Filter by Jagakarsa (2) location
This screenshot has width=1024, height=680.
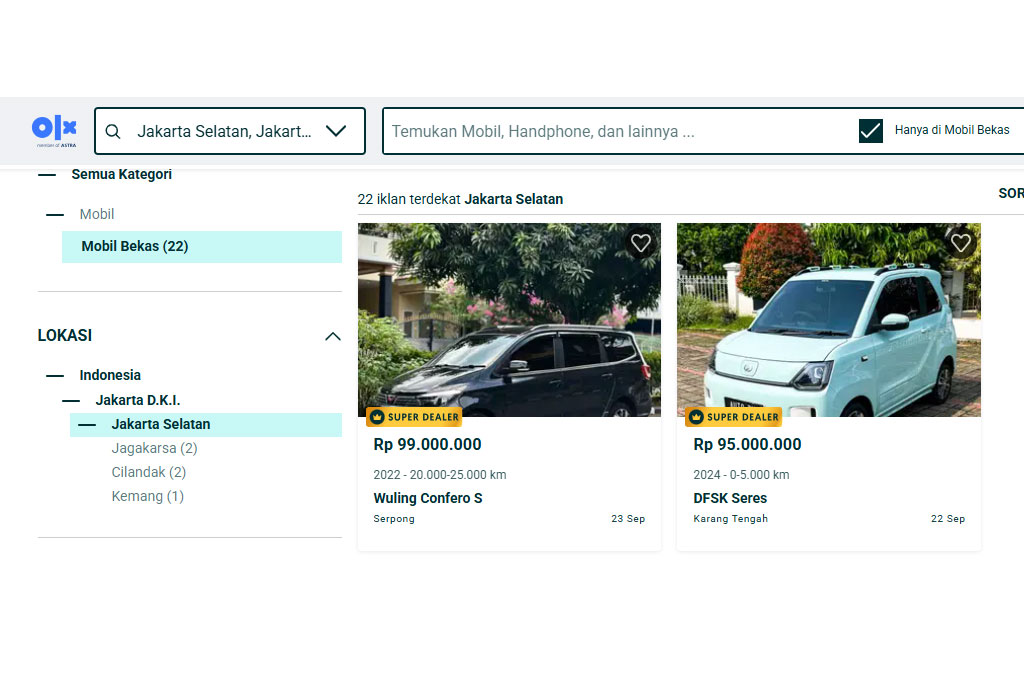click(x=154, y=448)
